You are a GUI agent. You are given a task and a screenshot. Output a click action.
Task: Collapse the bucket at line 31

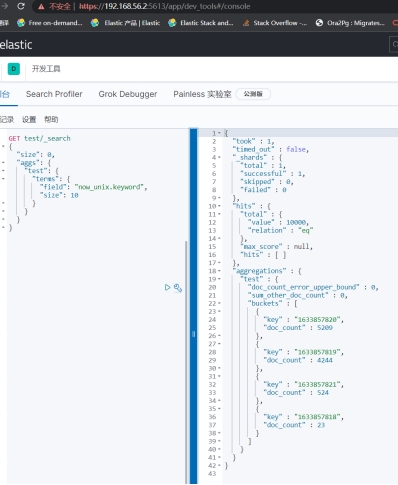(x=219, y=376)
